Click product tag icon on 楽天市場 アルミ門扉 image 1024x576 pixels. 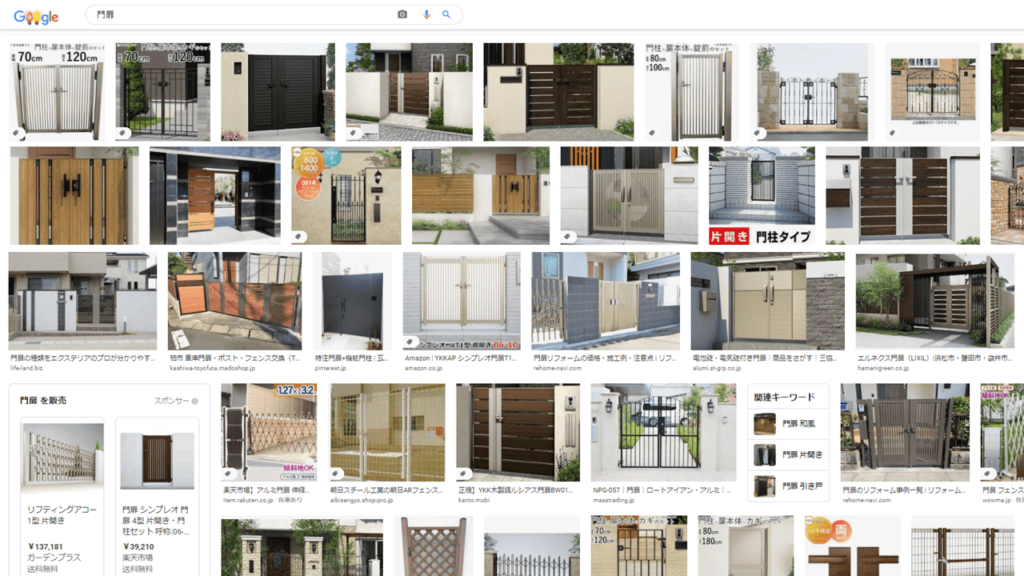point(230,473)
